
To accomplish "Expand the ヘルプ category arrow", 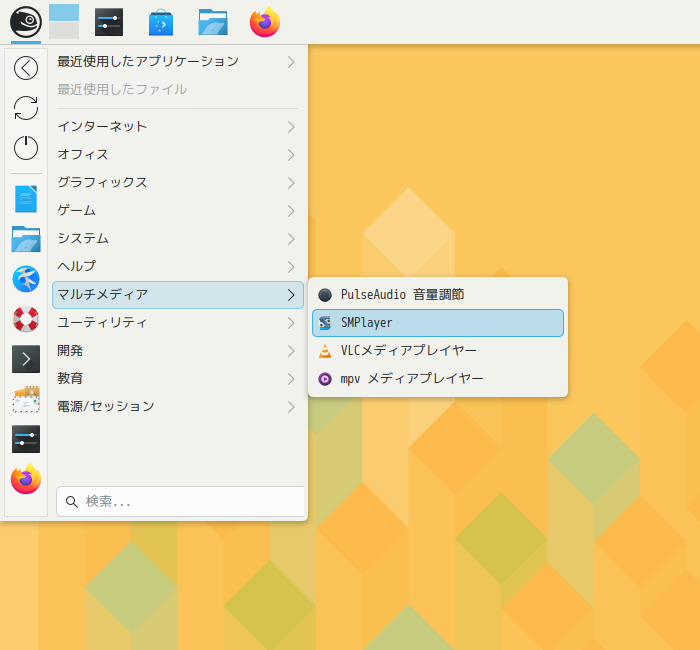I will tap(291, 267).
